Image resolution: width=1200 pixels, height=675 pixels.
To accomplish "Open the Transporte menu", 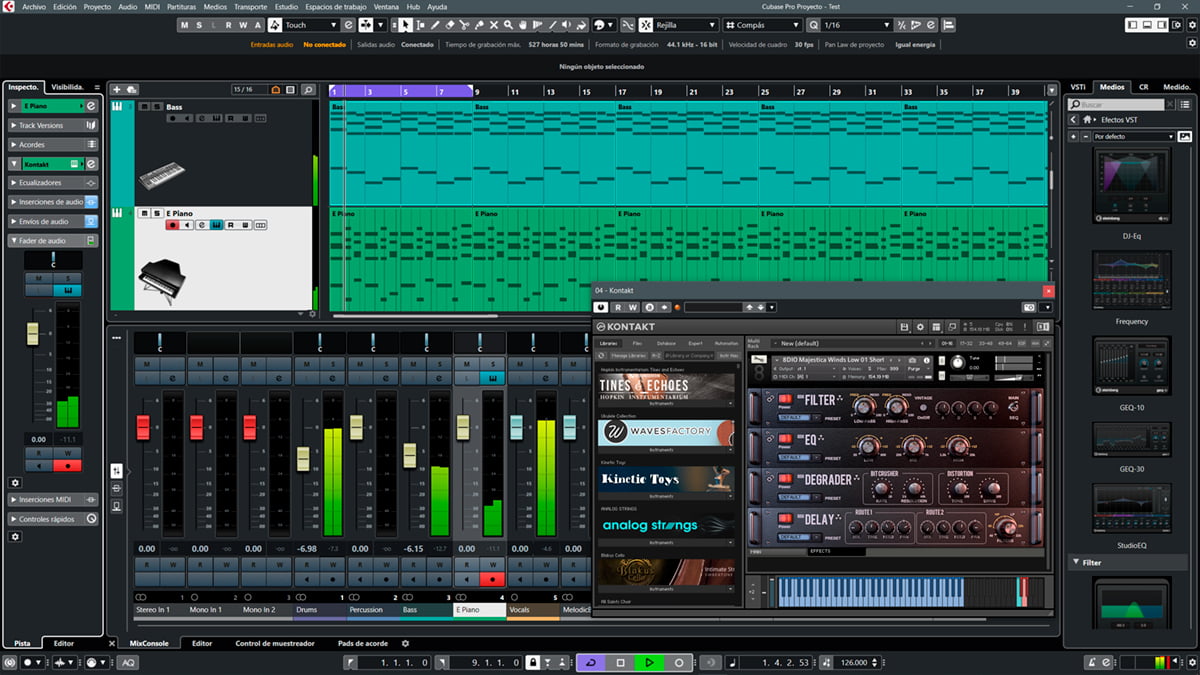I will (x=250, y=6).
